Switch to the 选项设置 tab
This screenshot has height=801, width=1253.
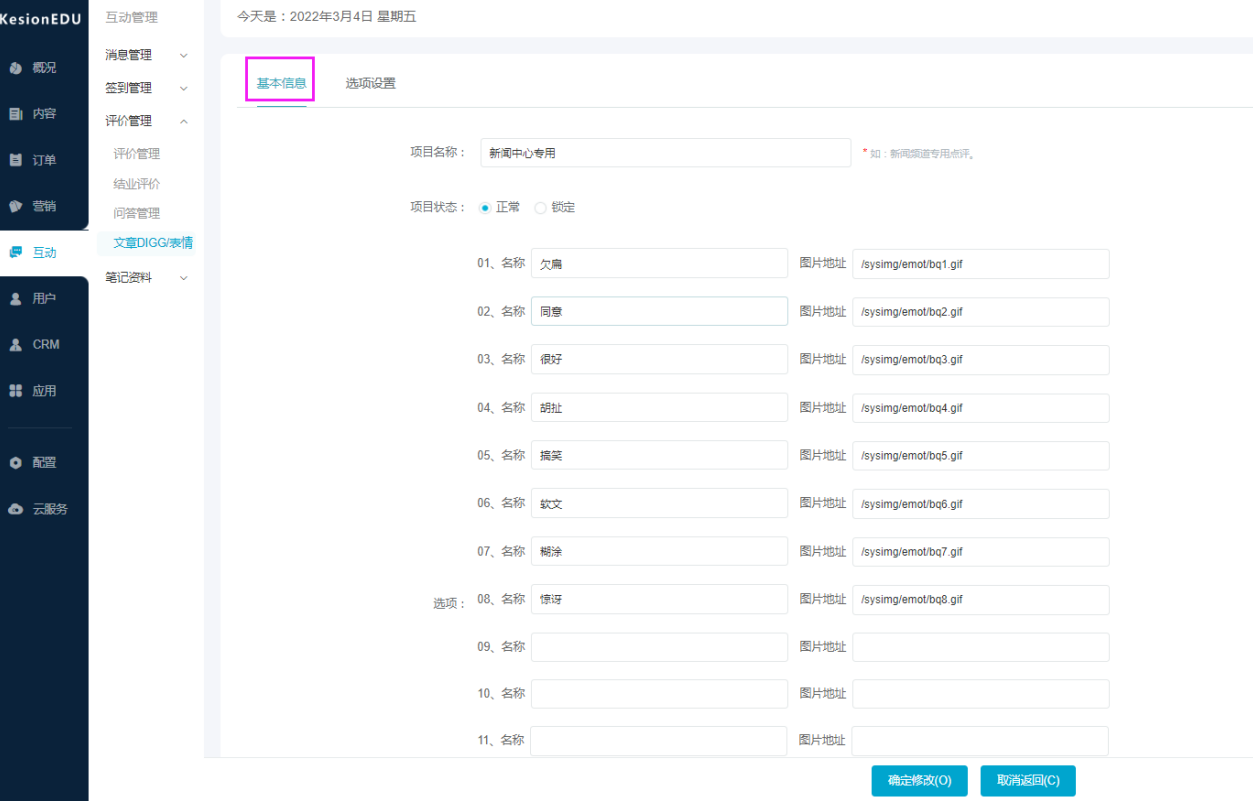[371, 83]
